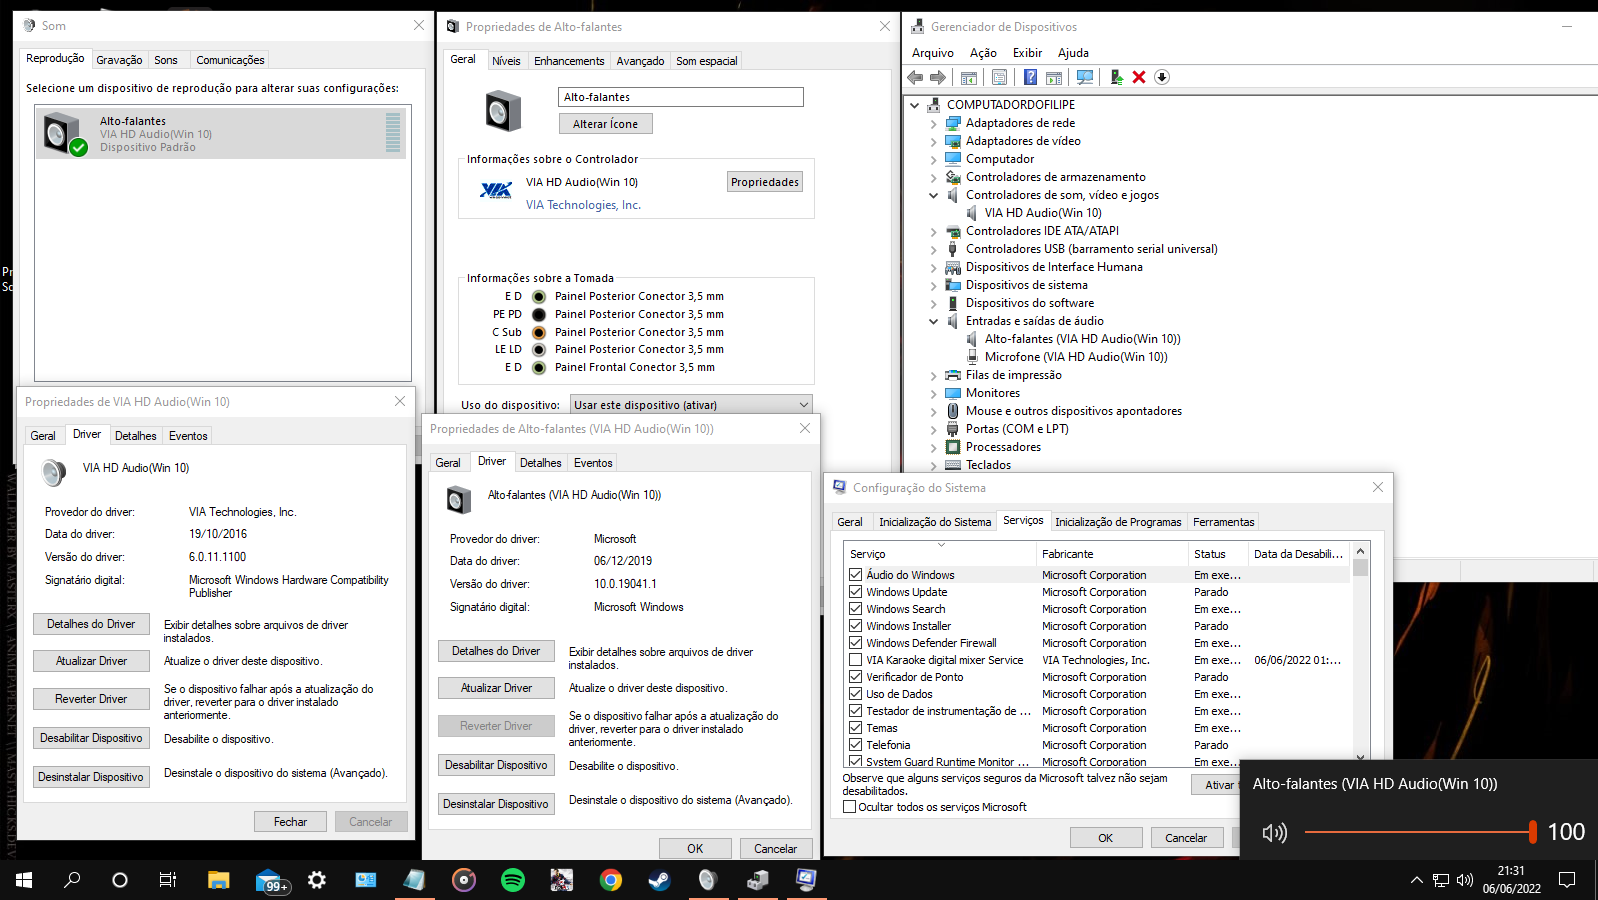Open Steam from the taskbar
Screen dimensions: 1598x900
(659, 880)
